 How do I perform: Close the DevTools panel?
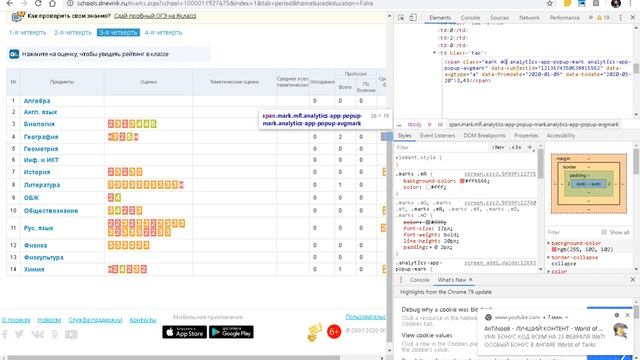click(633, 18)
